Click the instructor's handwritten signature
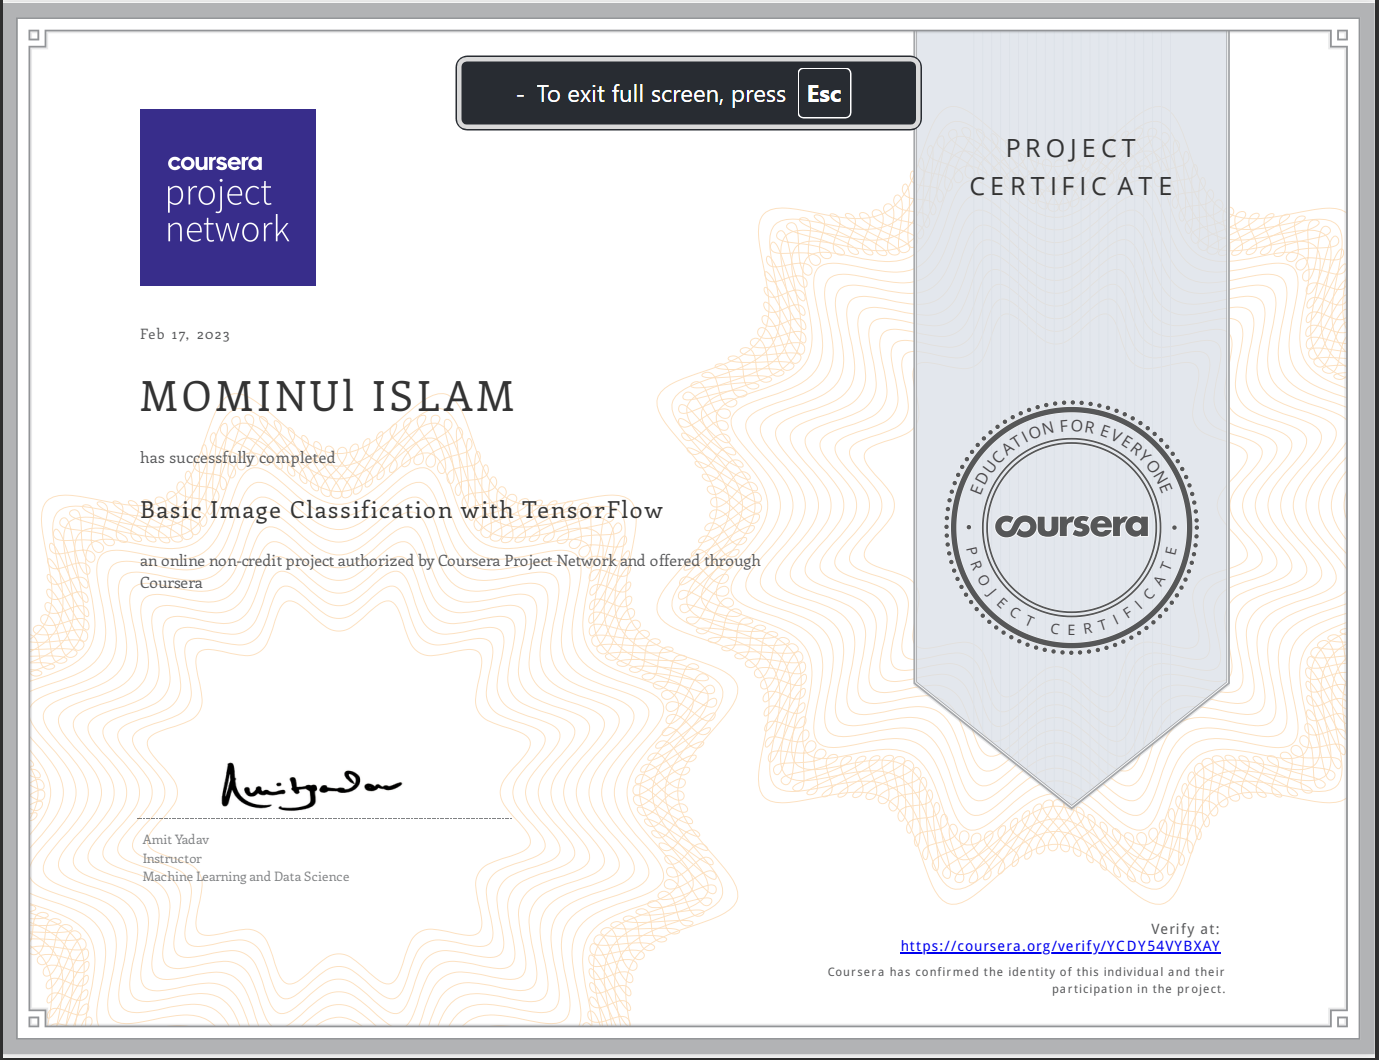This screenshot has height=1060, width=1379. pos(308,786)
